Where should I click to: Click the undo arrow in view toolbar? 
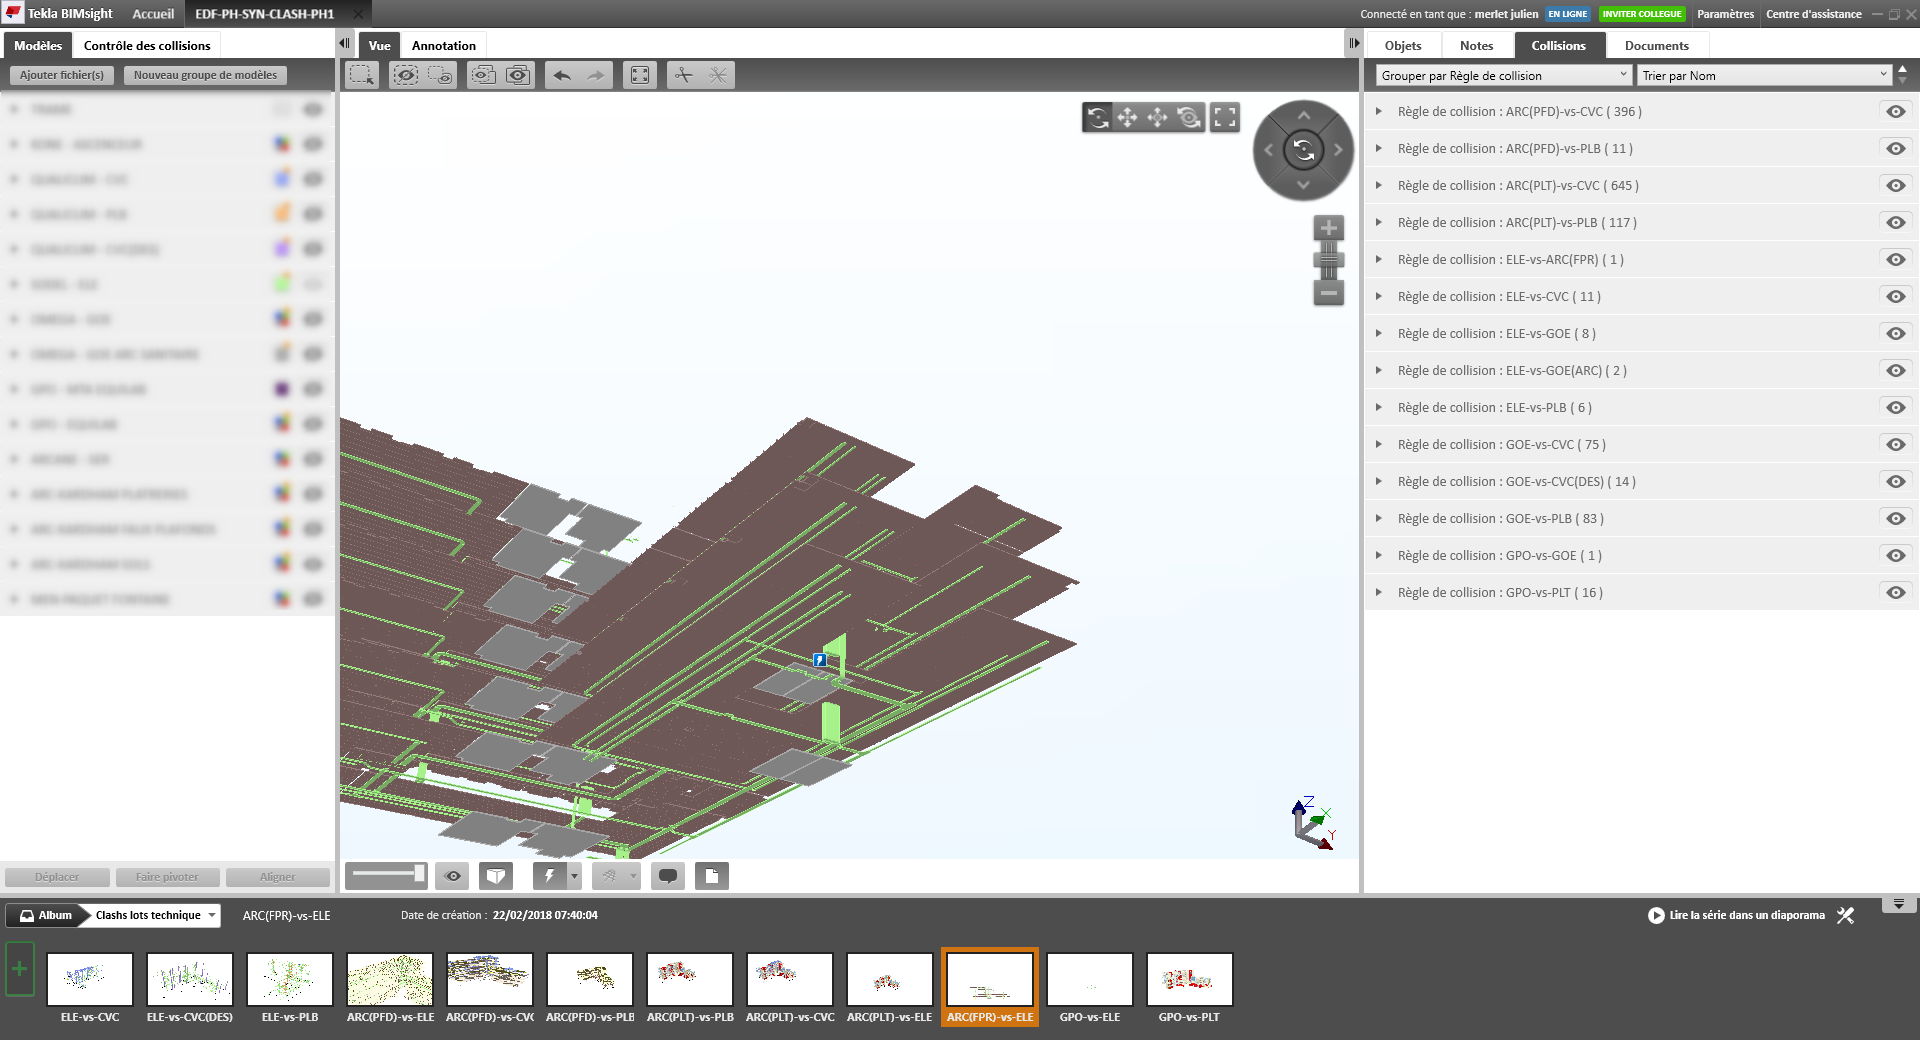[562, 75]
